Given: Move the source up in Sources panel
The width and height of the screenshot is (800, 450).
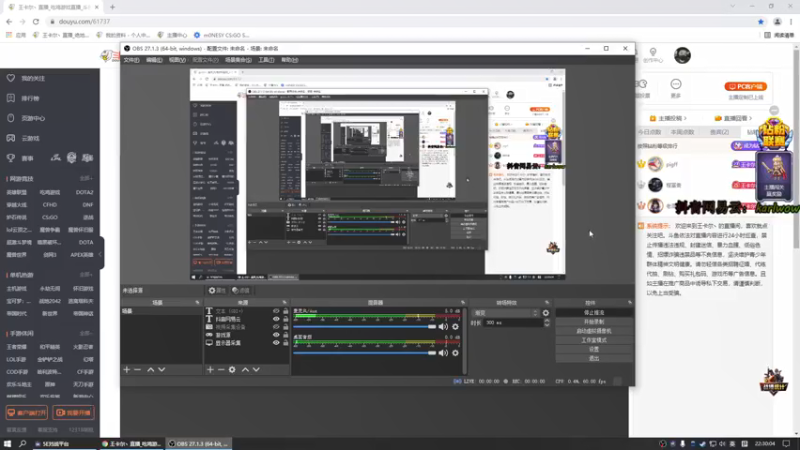Looking at the screenshot, I should click(245, 369).
